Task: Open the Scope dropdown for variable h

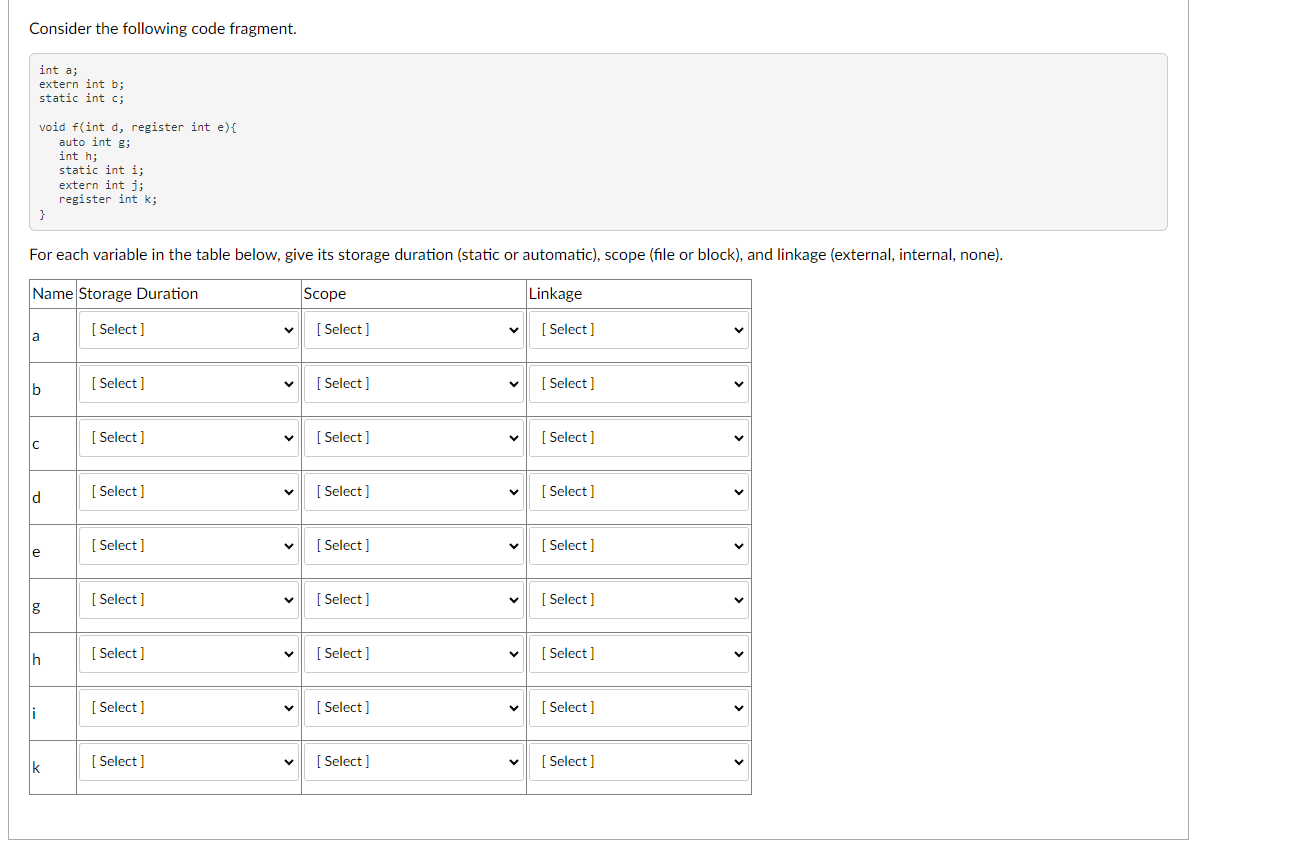Action: pyautogui.click(x=413, y=653)
